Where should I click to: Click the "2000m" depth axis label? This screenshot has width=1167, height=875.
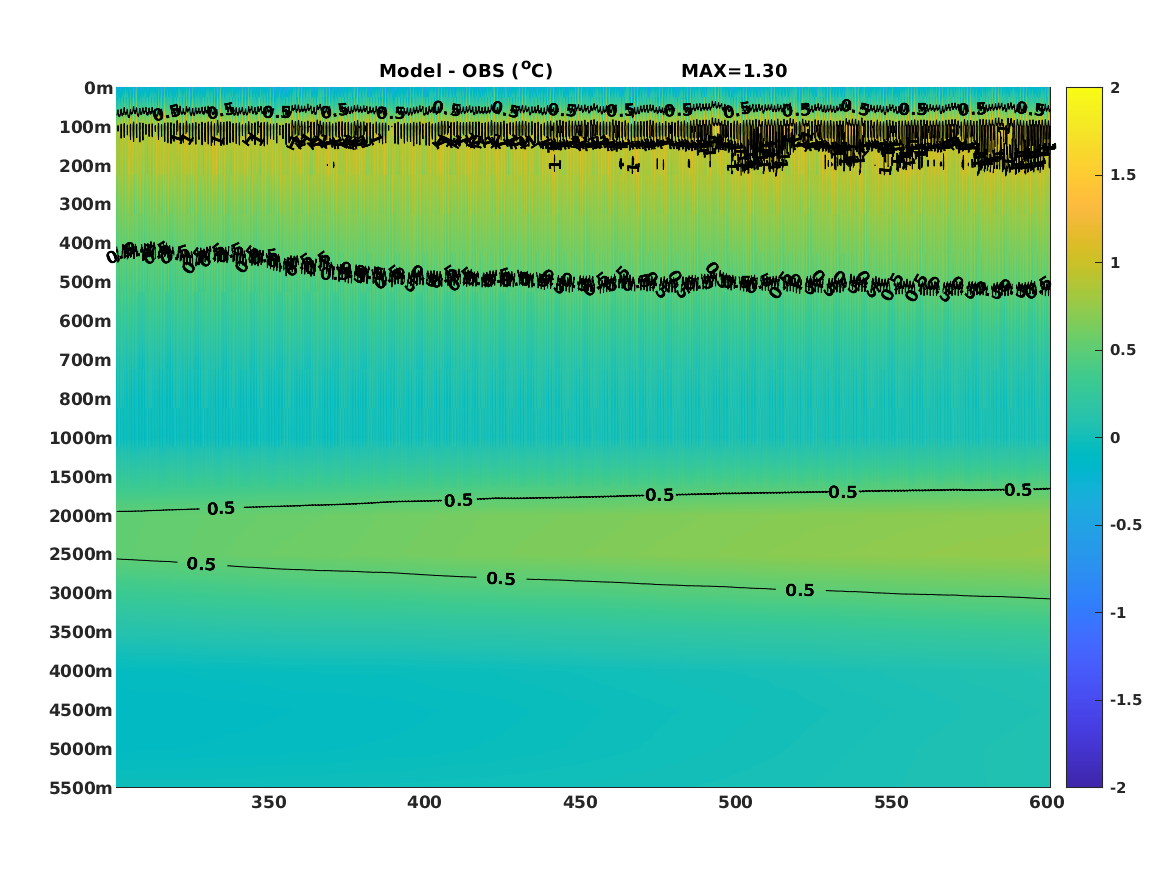click(81, 516)
